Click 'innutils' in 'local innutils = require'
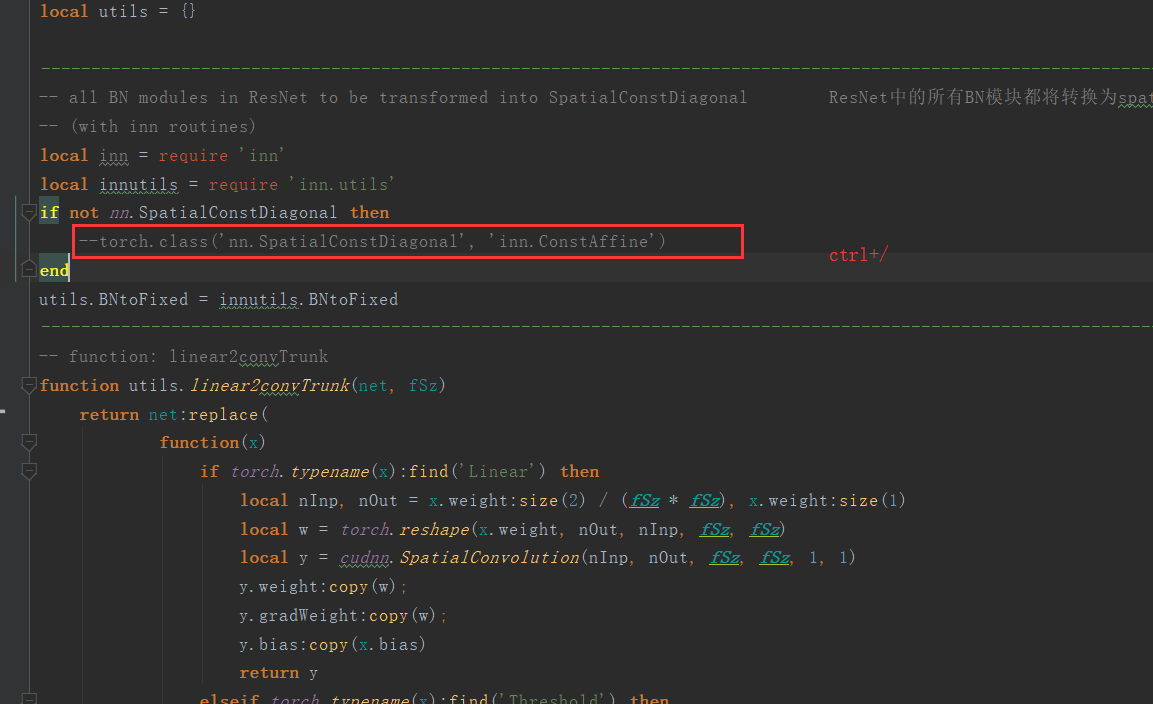 [138, 184]
